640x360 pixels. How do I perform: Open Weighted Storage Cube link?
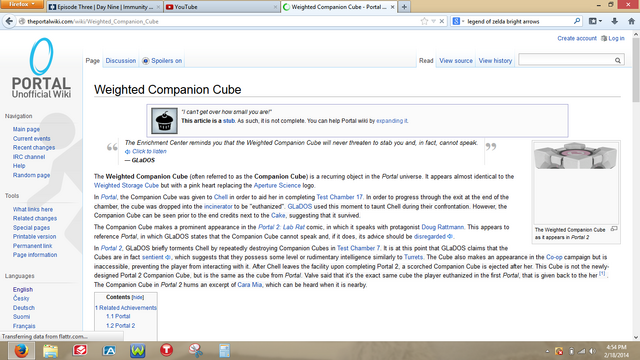126,185
